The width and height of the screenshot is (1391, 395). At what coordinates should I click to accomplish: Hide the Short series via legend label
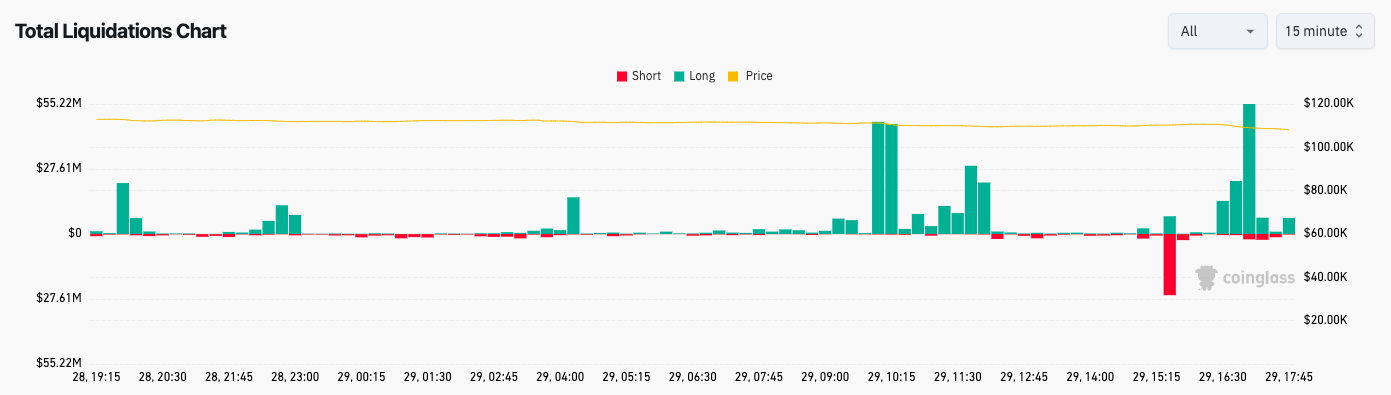coord(646,76)
